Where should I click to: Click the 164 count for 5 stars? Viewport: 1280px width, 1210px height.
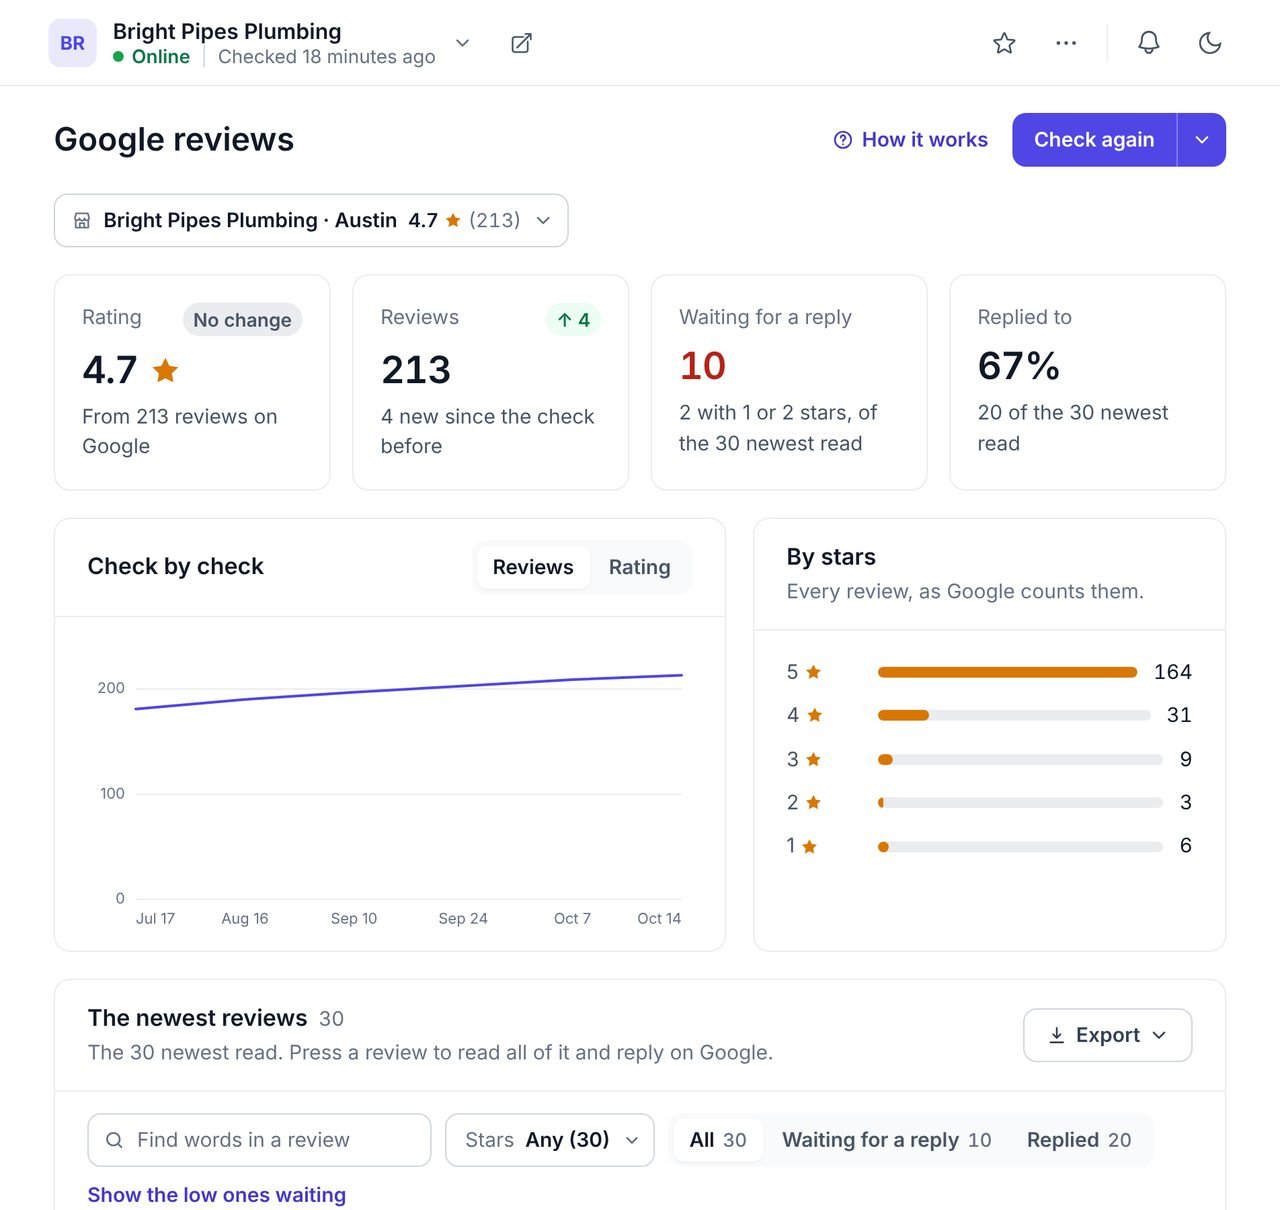pos(1172,672)
